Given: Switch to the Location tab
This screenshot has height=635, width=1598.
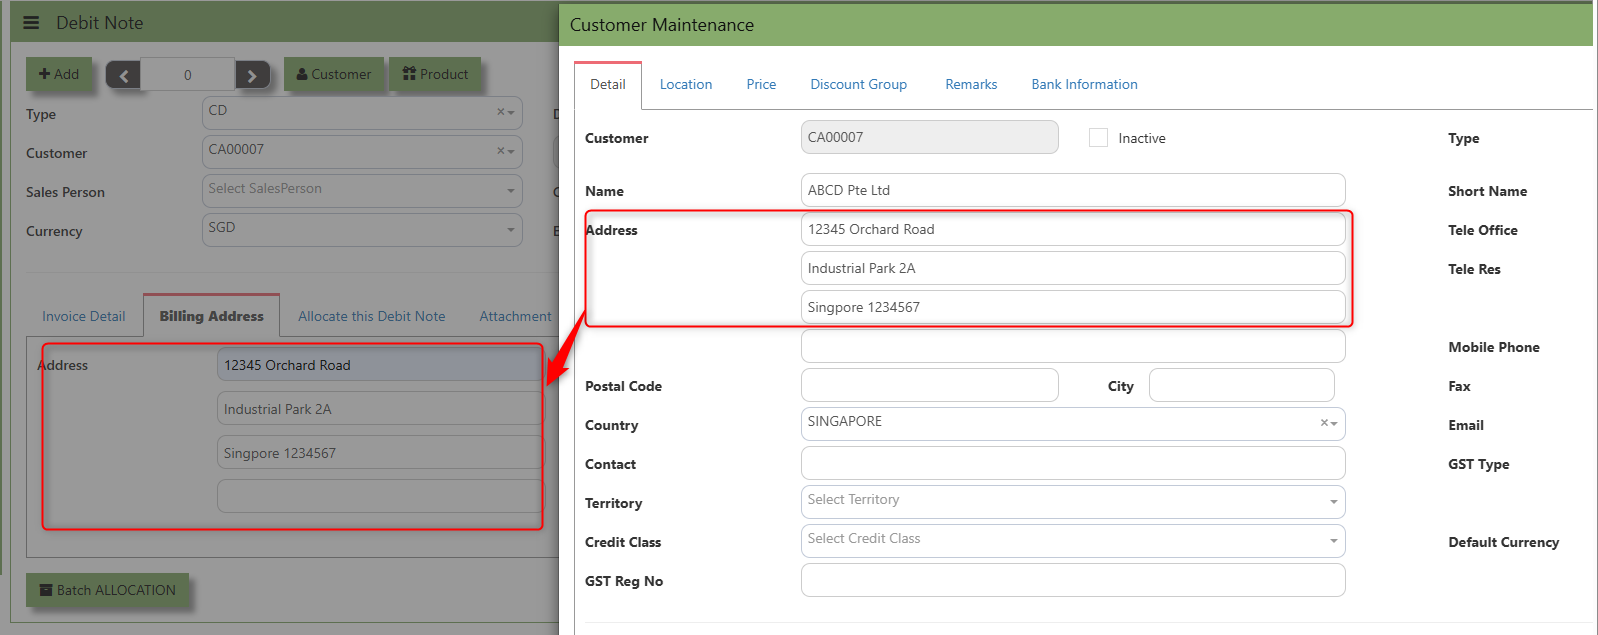Looking at the screenshot, I should point(686,85).
